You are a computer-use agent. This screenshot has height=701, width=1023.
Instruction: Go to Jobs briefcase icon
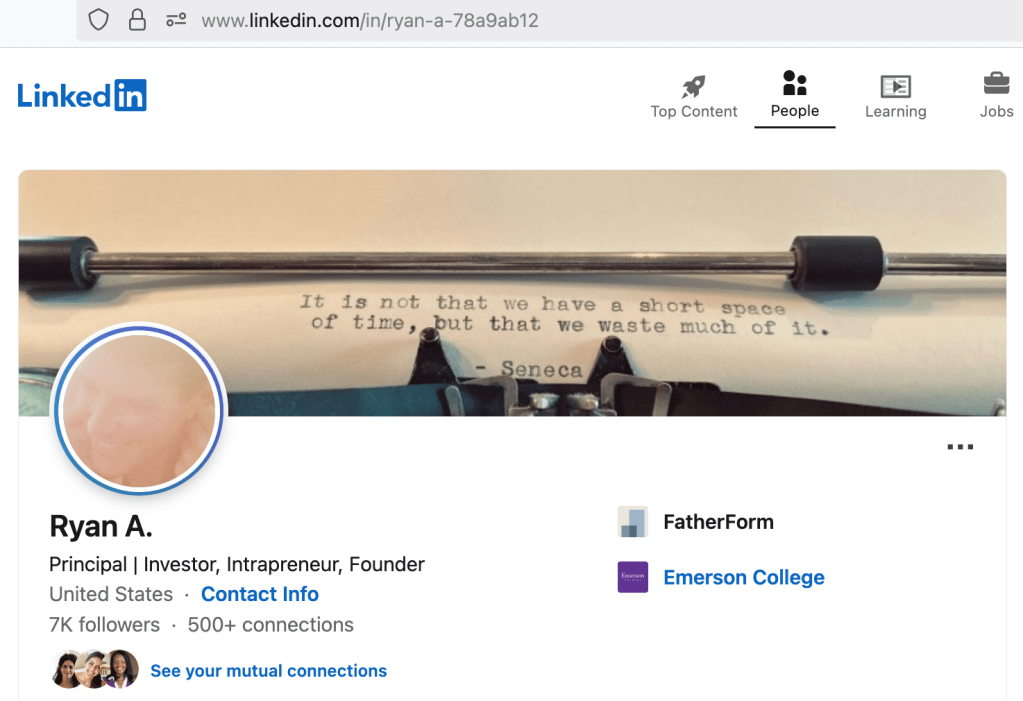coord(996,84)
